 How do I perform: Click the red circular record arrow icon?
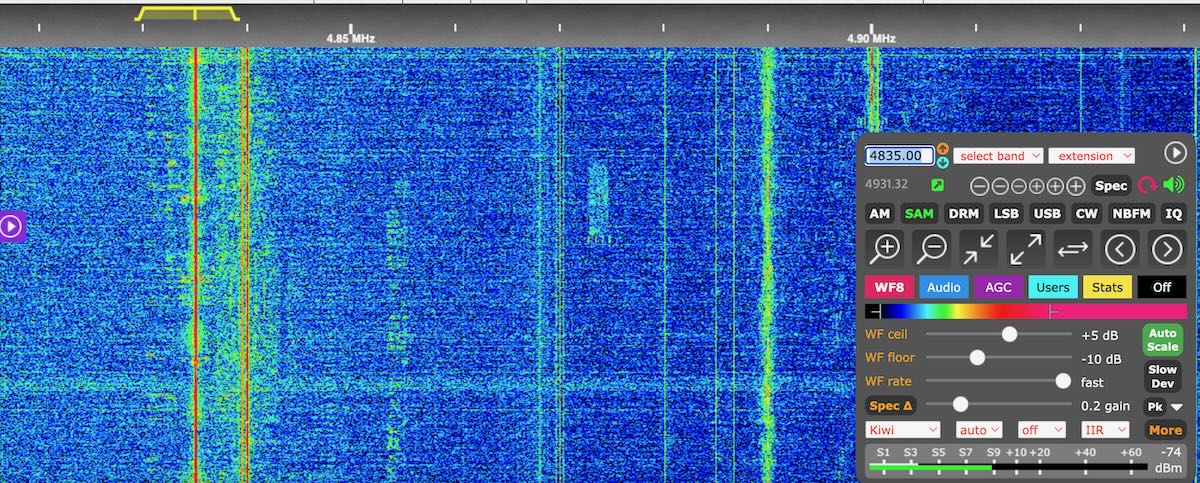click(1147, 186)
